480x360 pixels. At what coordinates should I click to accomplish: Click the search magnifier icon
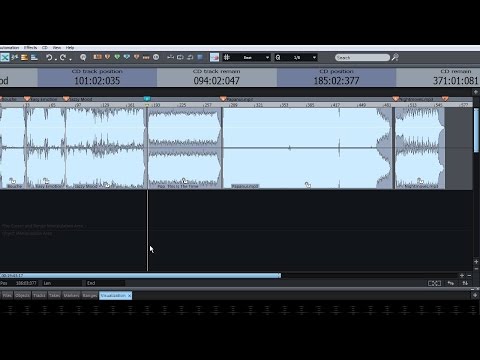(395, 58)
